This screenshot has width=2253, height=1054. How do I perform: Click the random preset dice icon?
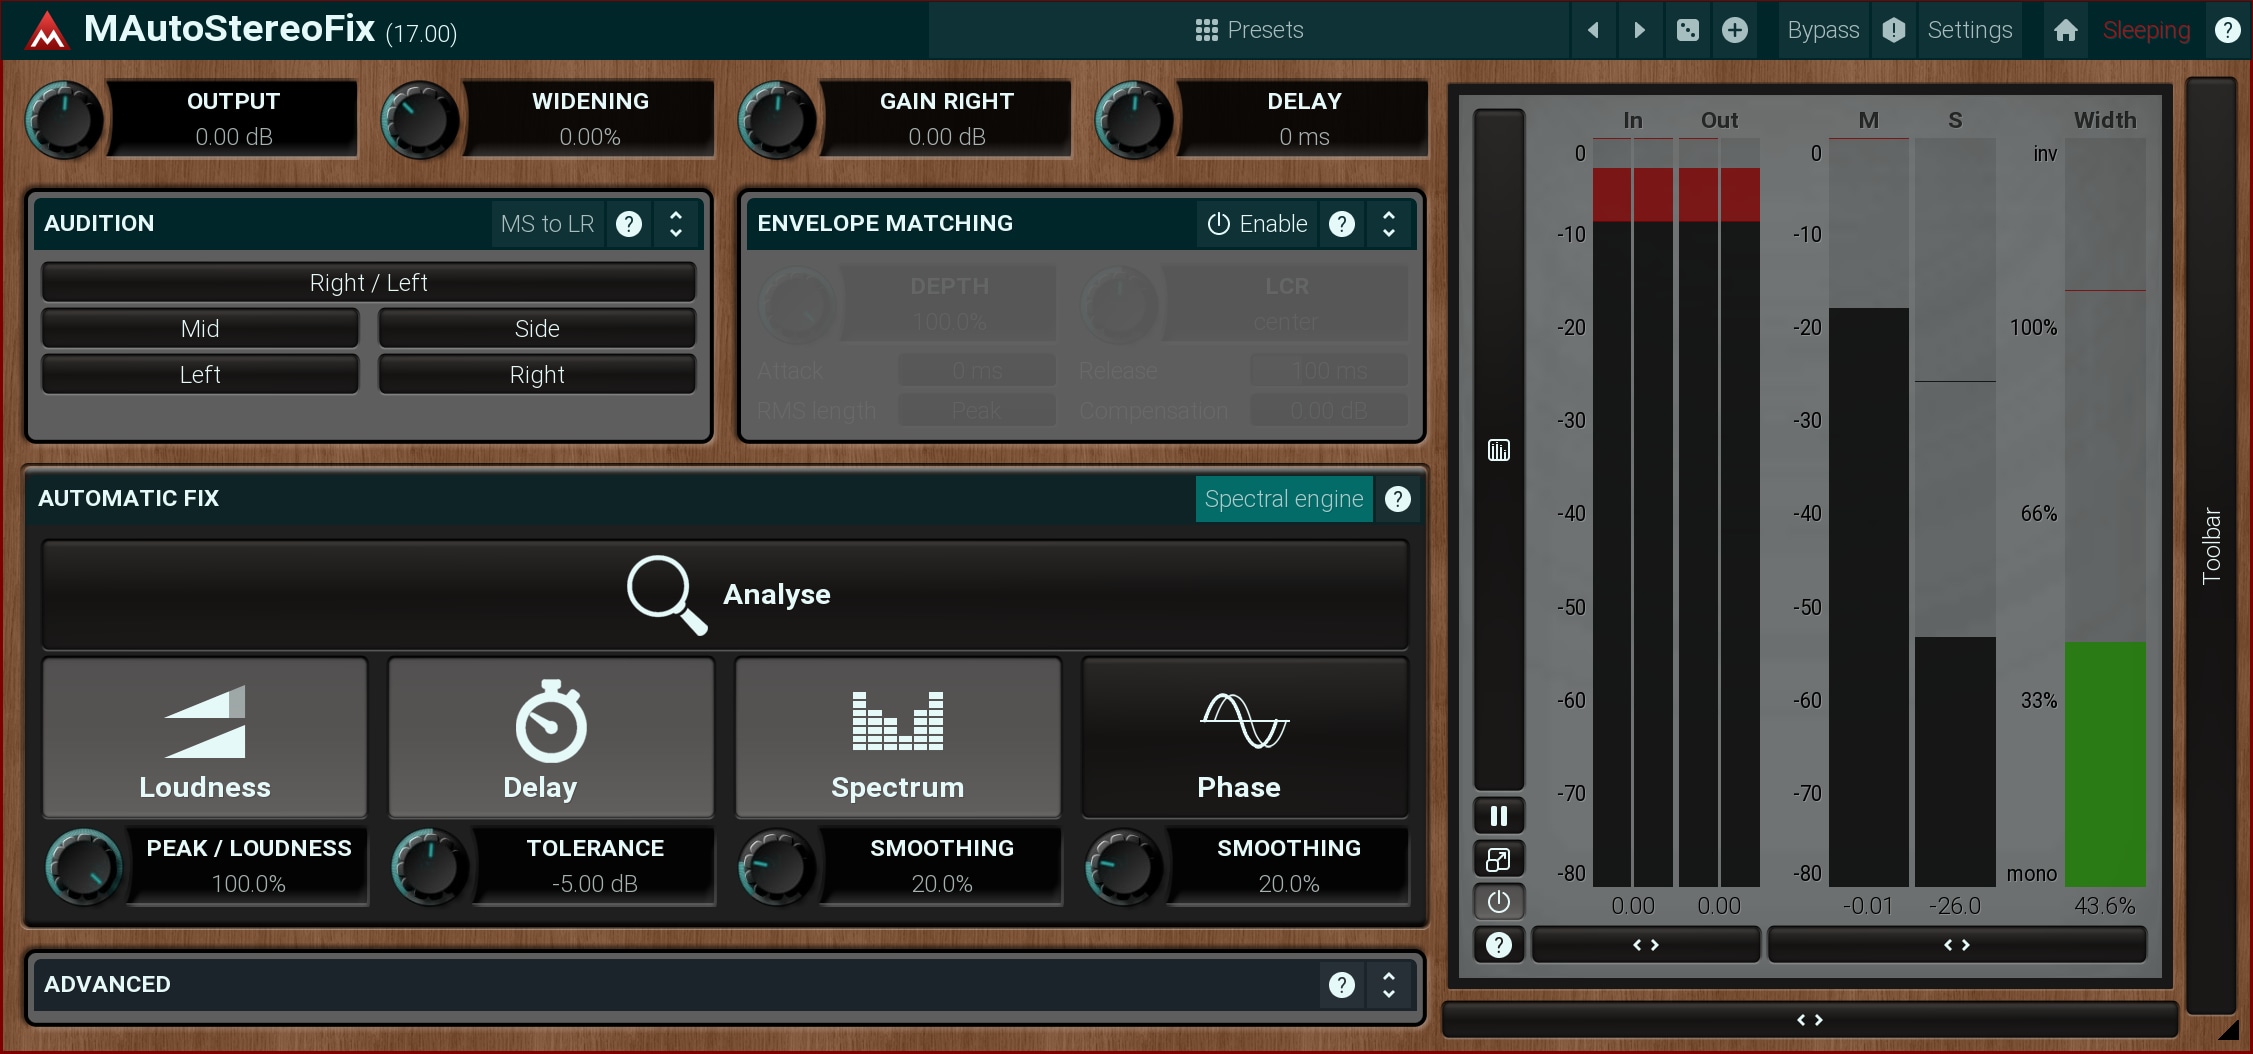[1688, 30]
